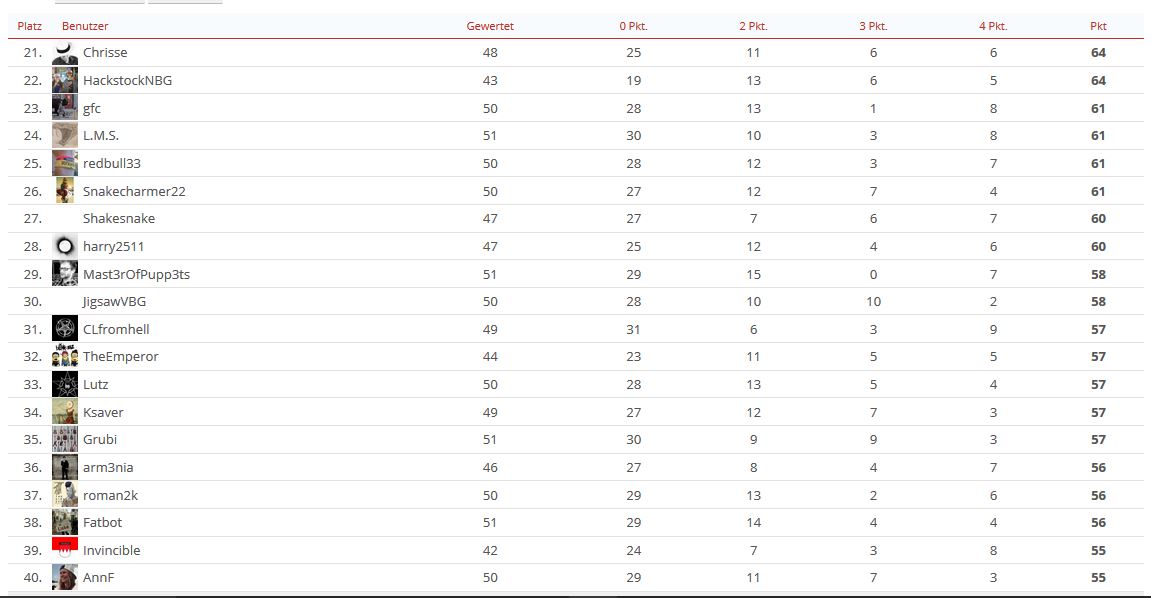This screenshot has width=1151, height=598.
Task: Open AnnF's avatar thumbnail
Action: pyautogui.click(x=65, y=577)
